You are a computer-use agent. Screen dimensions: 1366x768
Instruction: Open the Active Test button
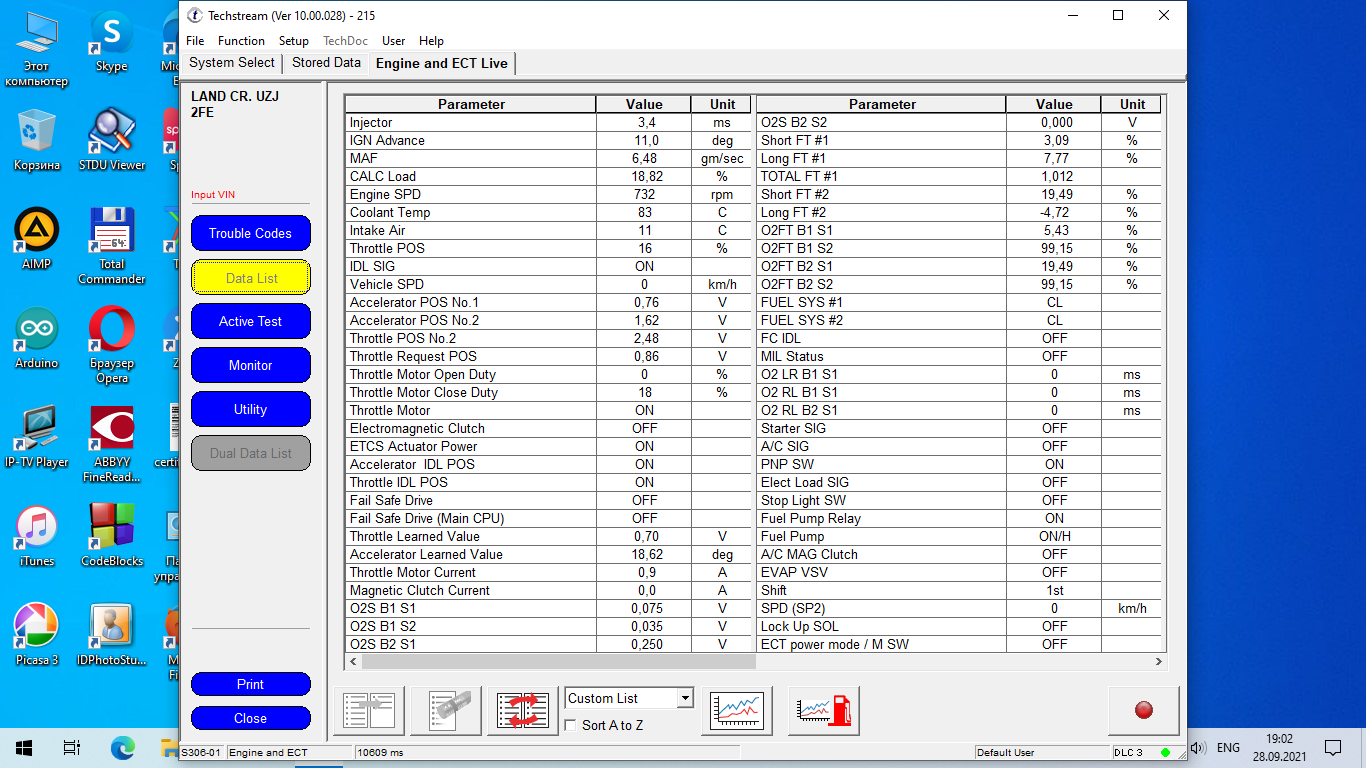tap(251, 321)
